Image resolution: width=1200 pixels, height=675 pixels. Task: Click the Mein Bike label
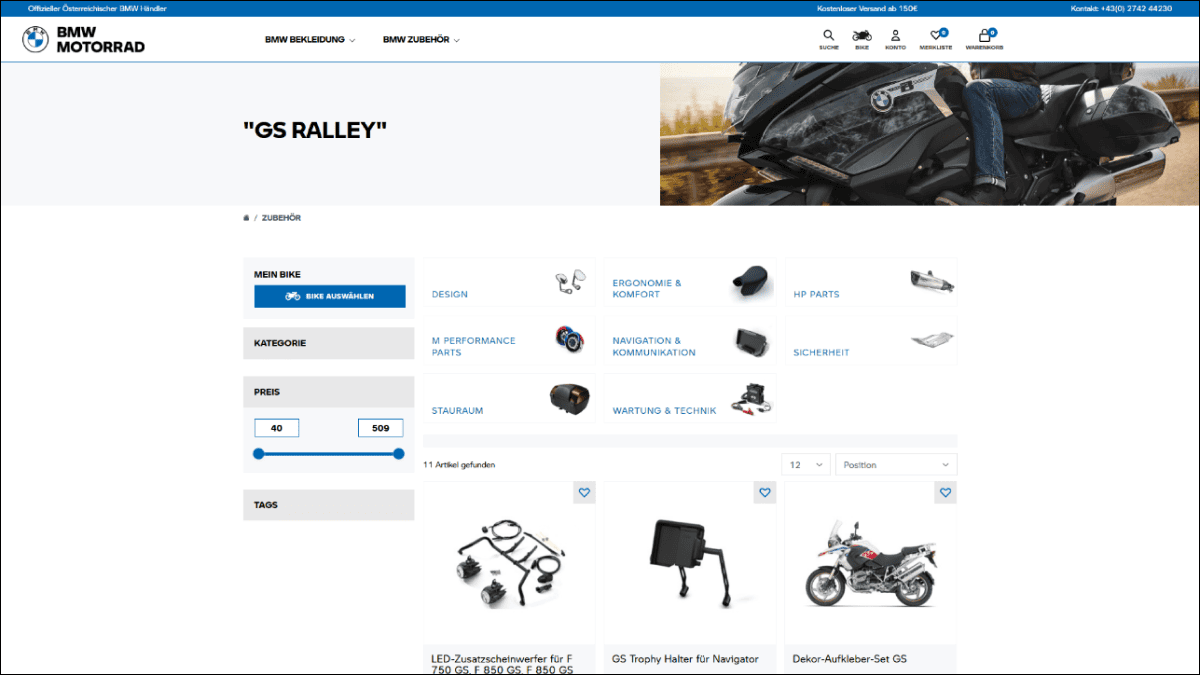pyautogui.click(x=277, y=274)
